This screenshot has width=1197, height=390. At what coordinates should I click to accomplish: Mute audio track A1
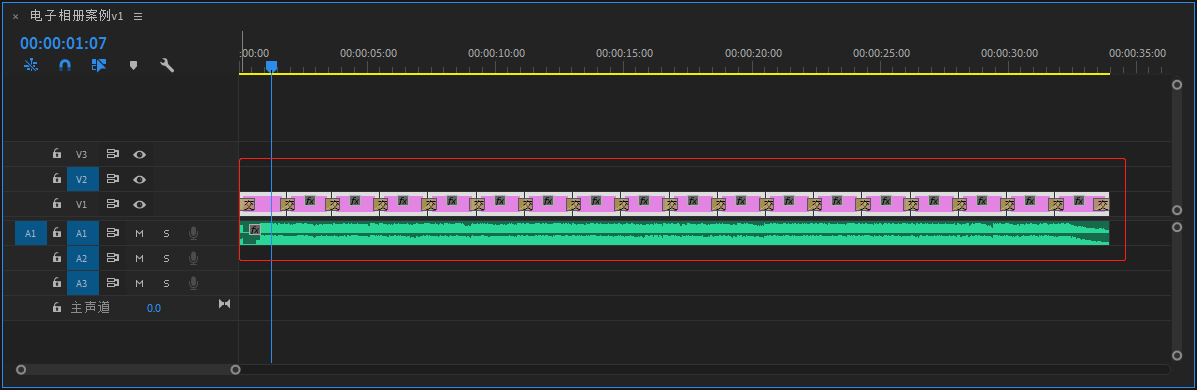tap(140, 234)
